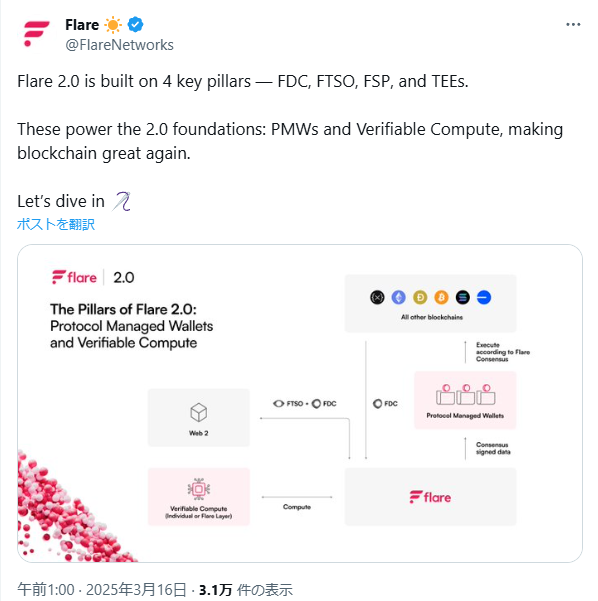Click the Flare display name

82,25
